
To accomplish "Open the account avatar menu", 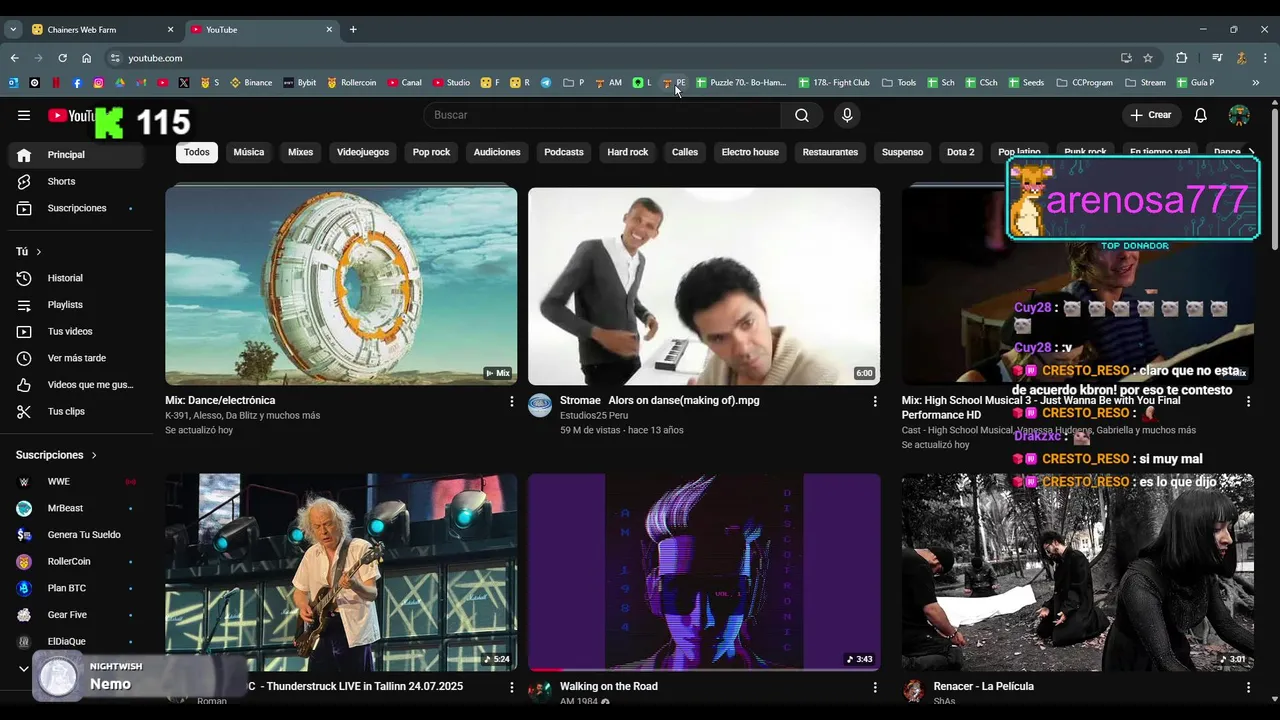I will coord(1239,115).
